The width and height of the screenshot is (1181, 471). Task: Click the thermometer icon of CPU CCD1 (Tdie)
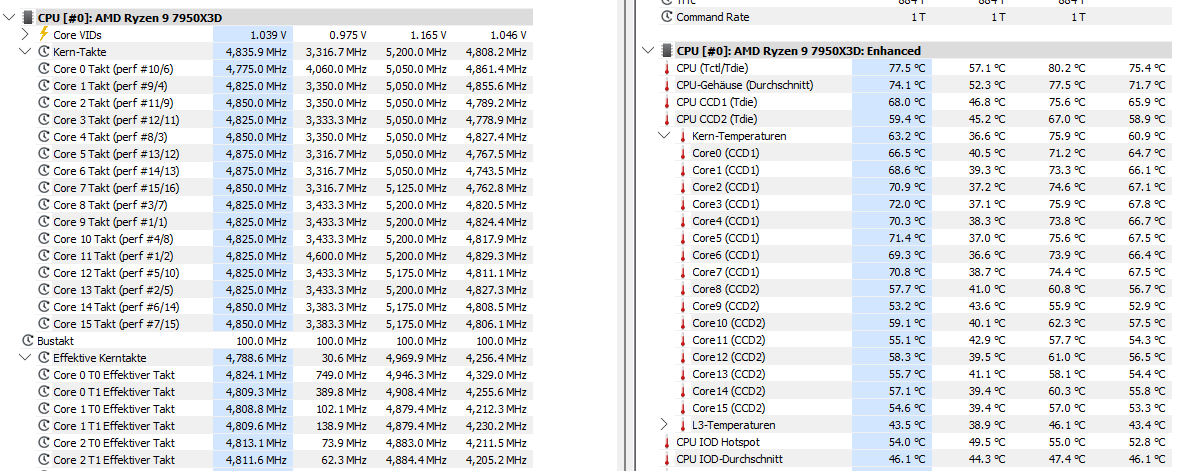(x=667, y=102)
